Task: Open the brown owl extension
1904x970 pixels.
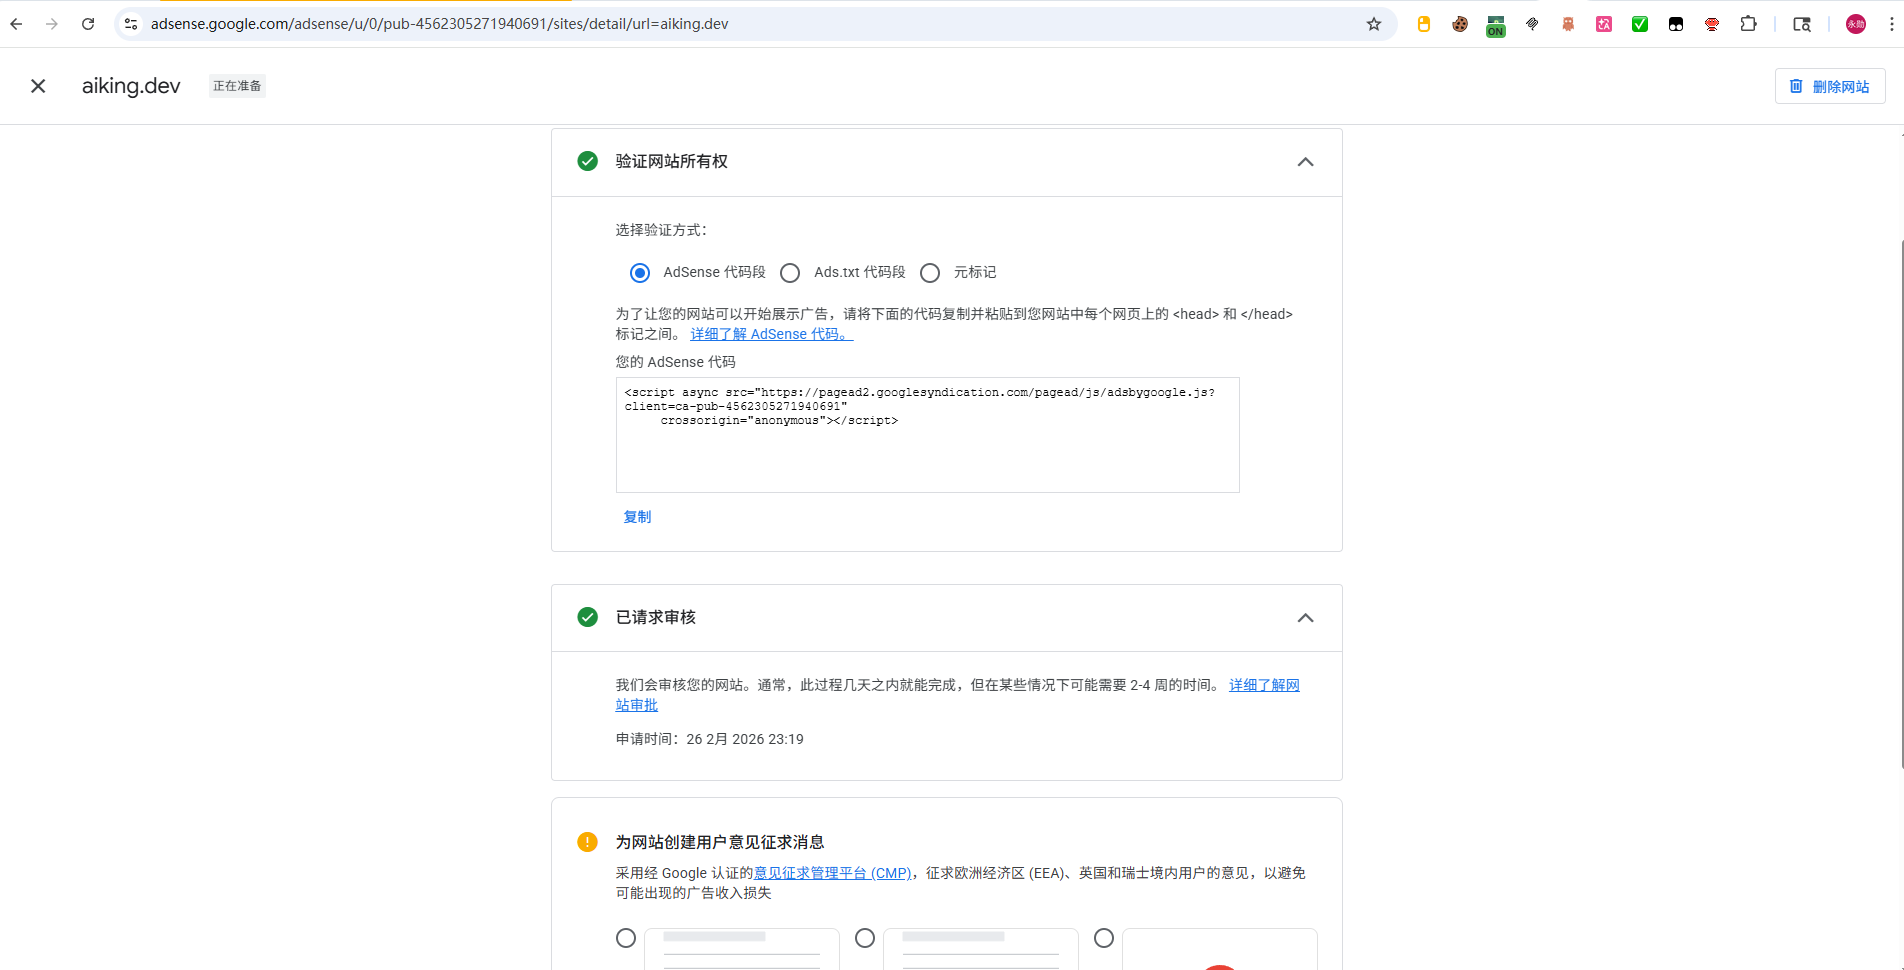Action: point(1568,24)
